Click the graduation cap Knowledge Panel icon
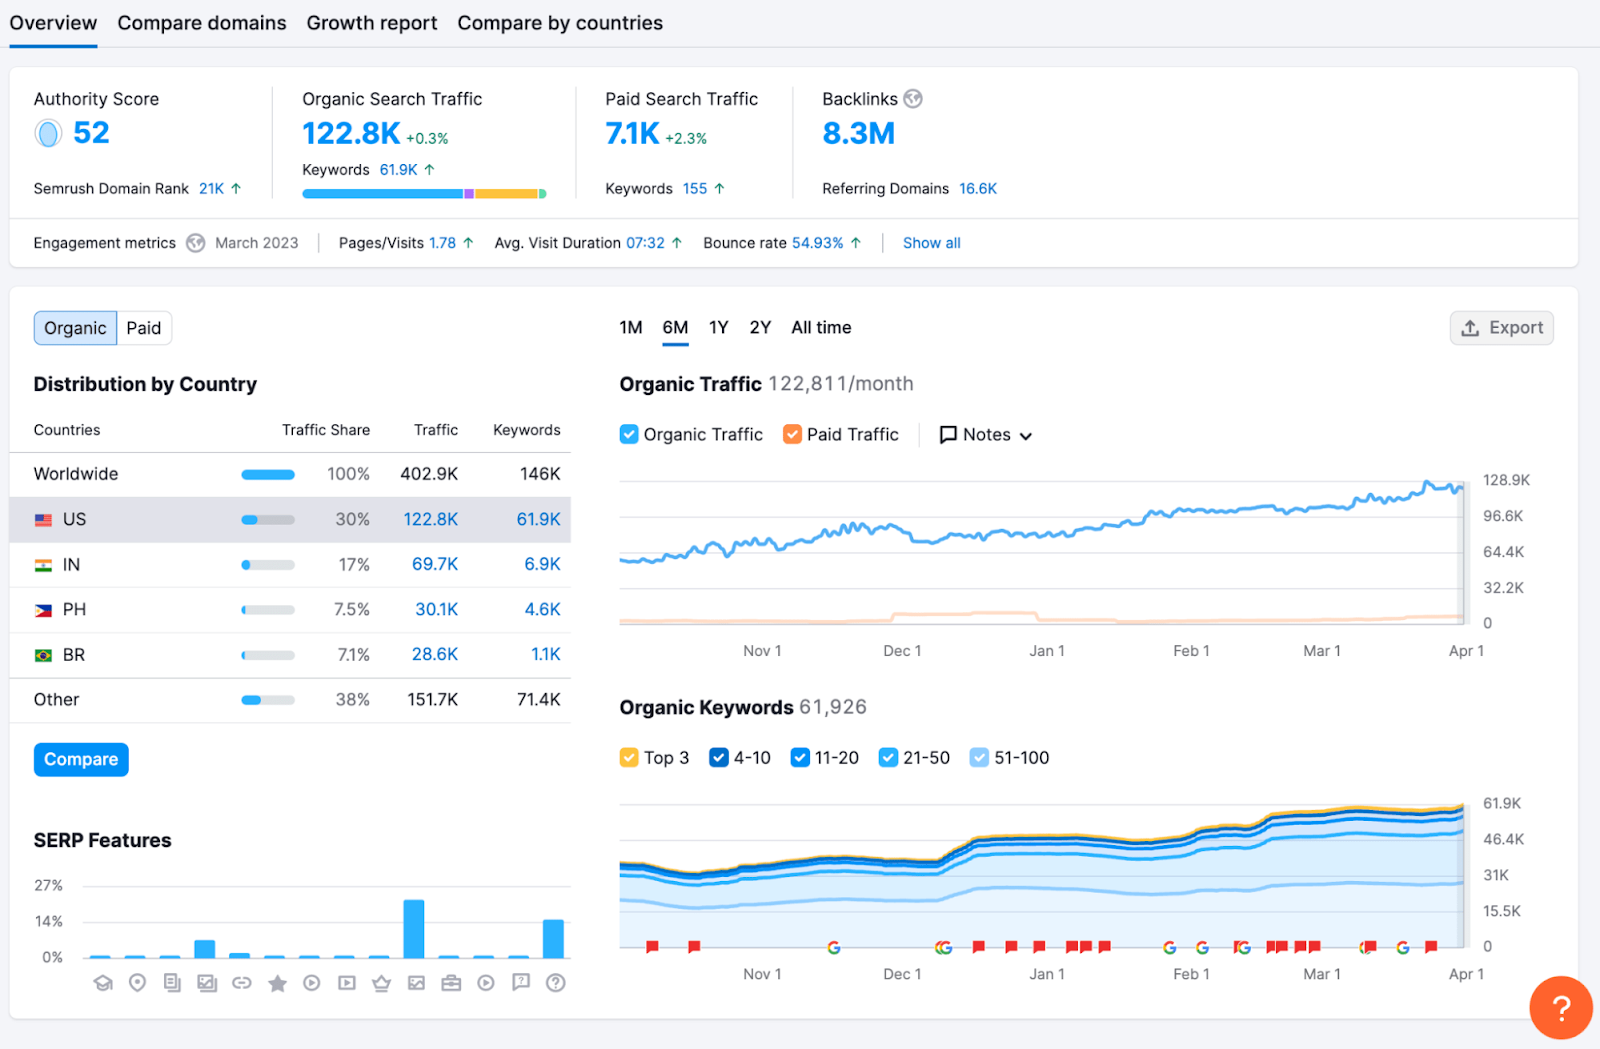This screenshot has width=1600, height=1049. pos(103,983)
